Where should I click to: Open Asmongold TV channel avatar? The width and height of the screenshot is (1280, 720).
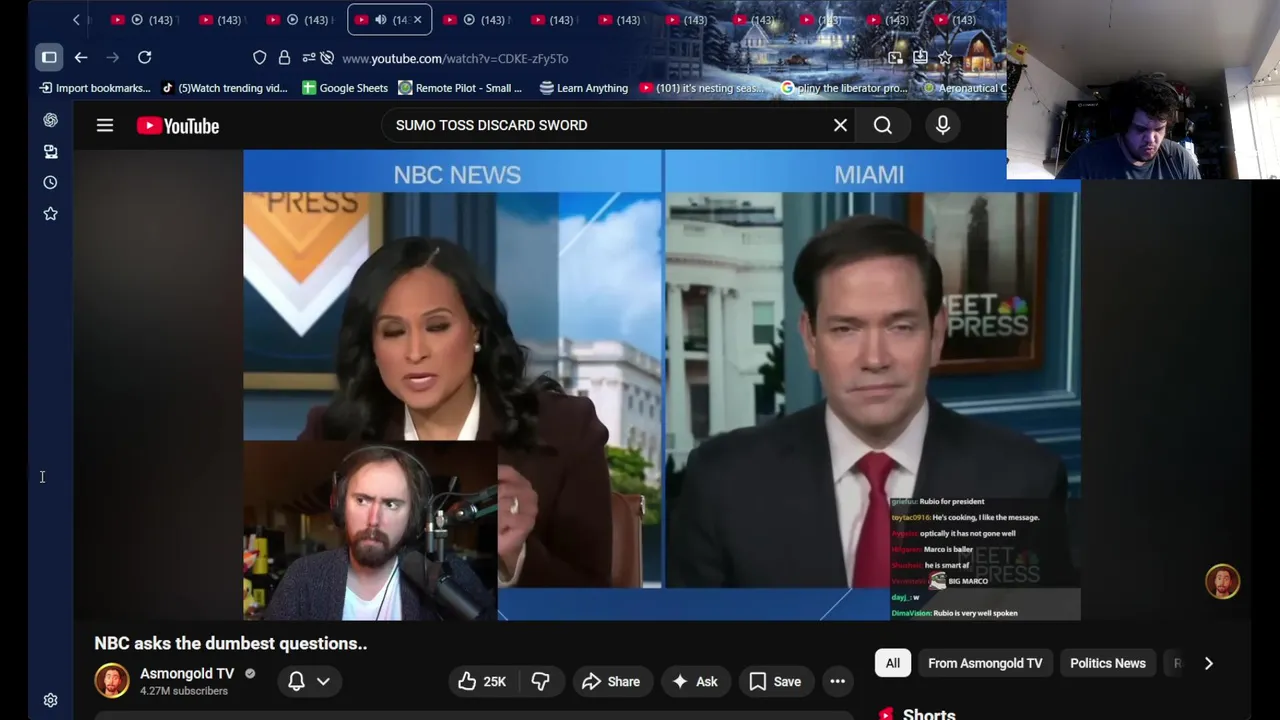pos(112,681)
